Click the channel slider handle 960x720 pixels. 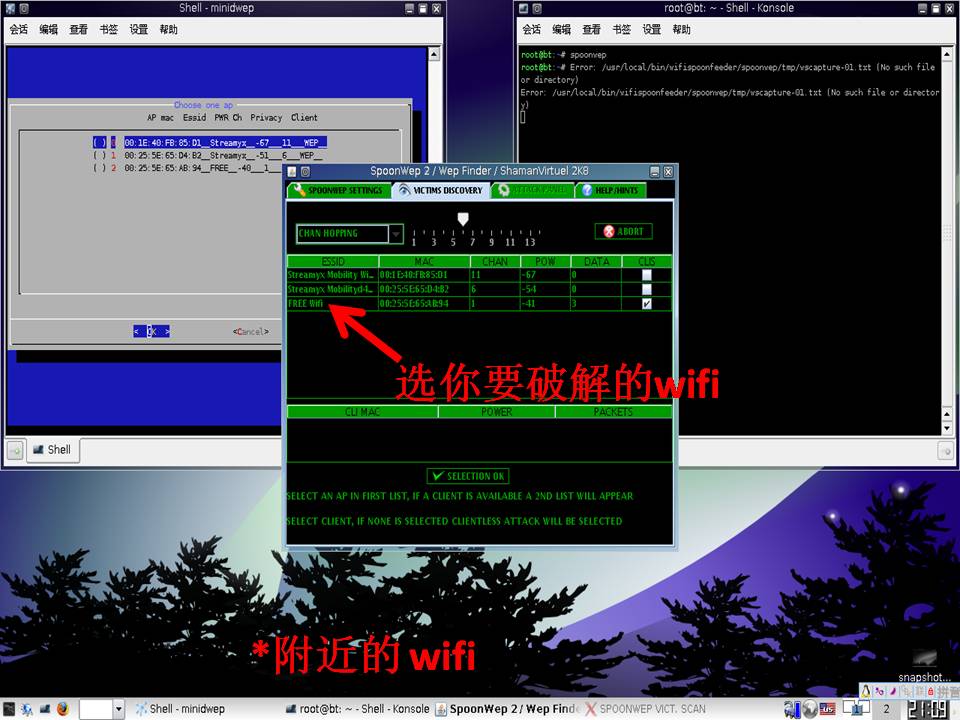(x=463, y=219)
